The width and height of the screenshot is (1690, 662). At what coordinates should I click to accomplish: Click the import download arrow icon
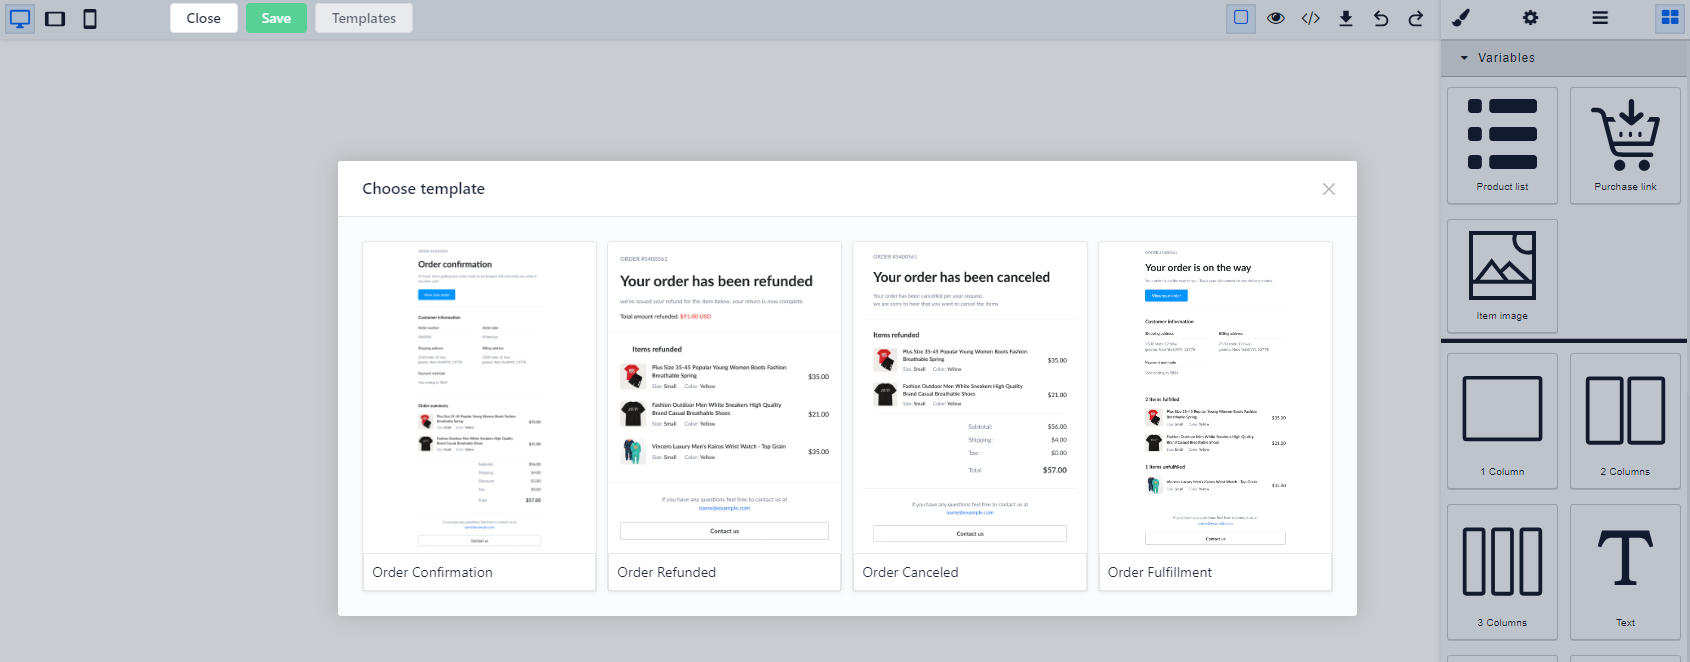[x=1346, y=18]
